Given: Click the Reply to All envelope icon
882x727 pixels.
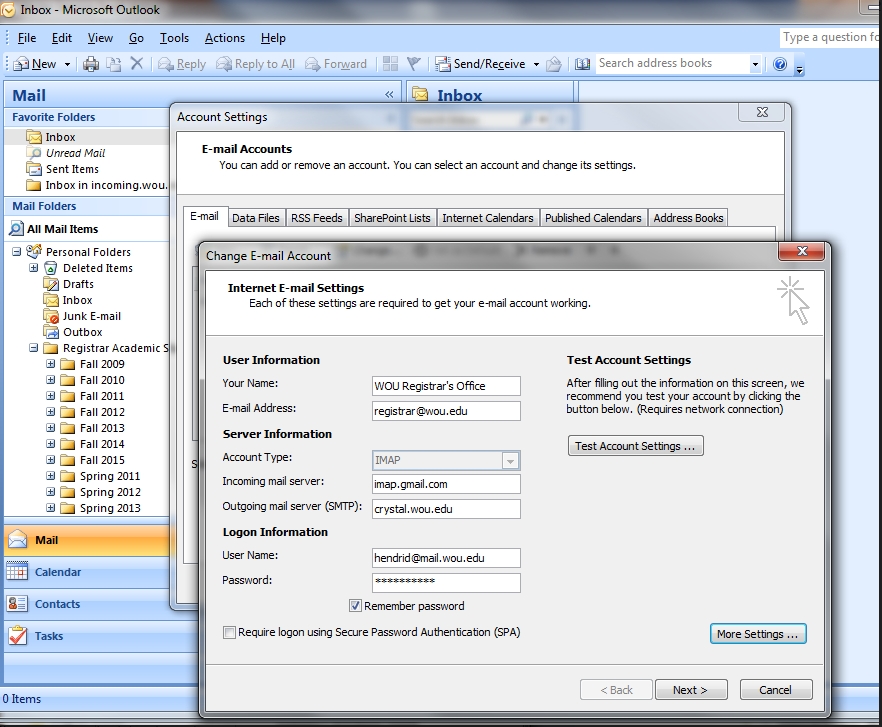Looking at the screenshot, I should 224,64.
